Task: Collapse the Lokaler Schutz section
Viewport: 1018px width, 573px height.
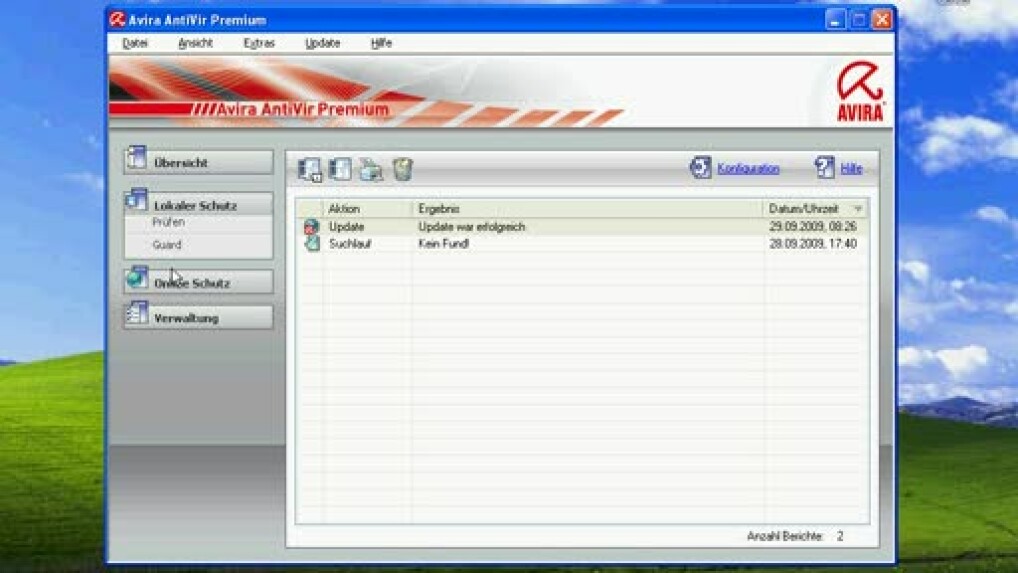Action: tap(198, 204)
